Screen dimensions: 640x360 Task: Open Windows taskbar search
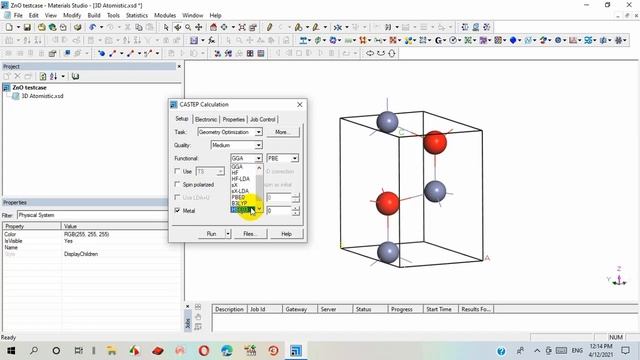coord(34,351)
